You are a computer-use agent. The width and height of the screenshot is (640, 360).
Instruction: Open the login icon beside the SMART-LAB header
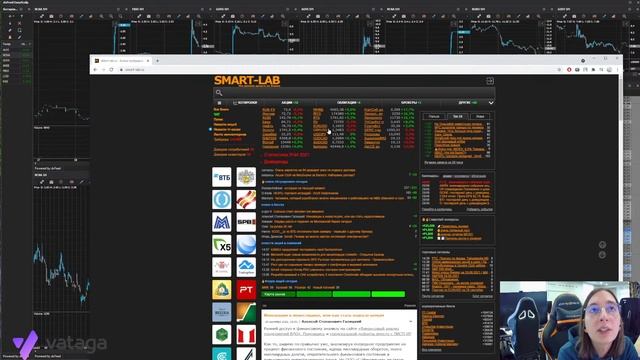(x=490, y=81)
